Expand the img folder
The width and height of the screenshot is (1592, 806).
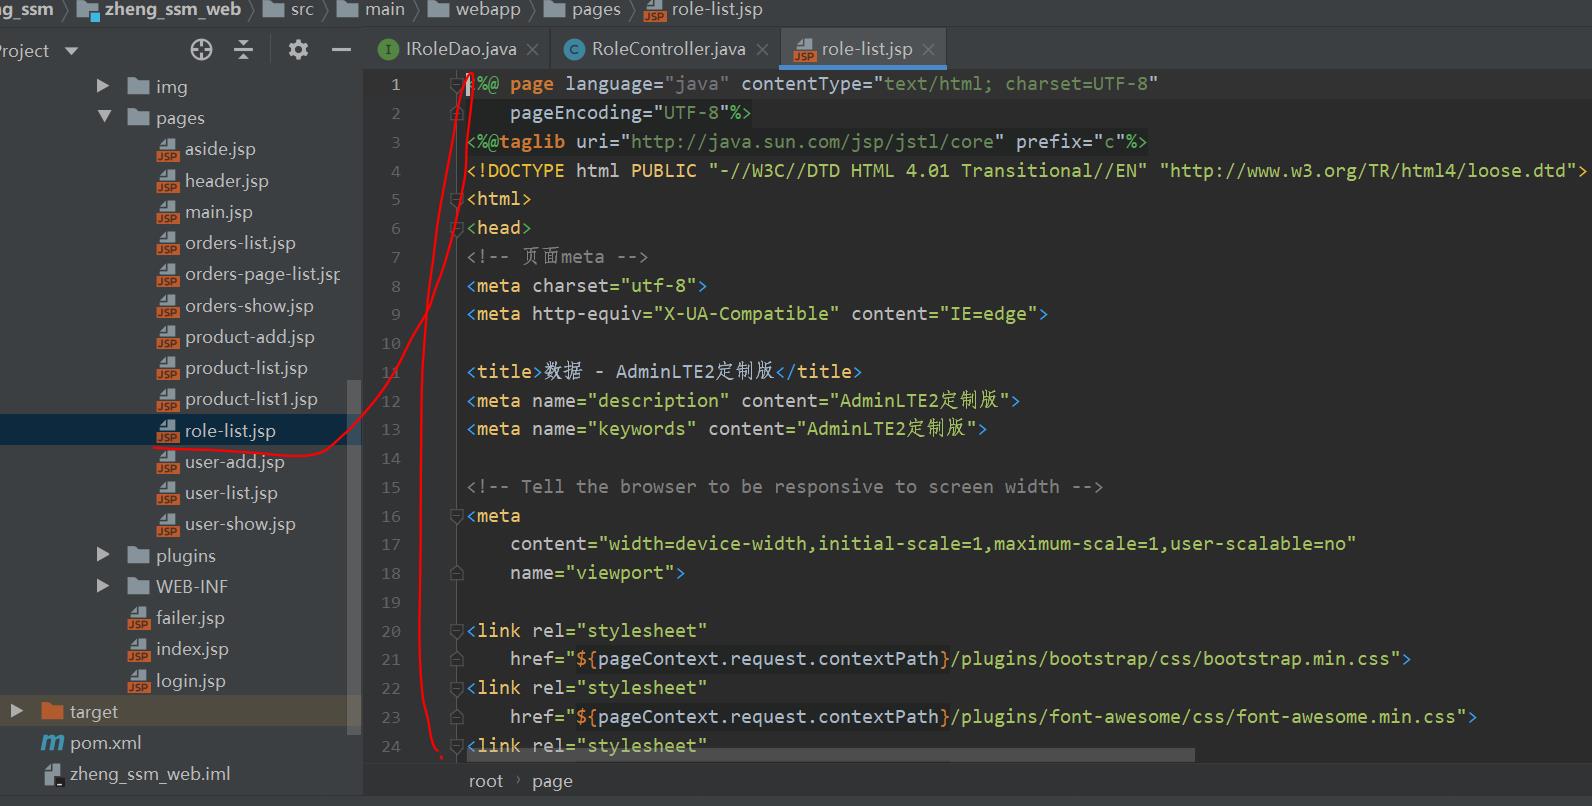point(103,86)
